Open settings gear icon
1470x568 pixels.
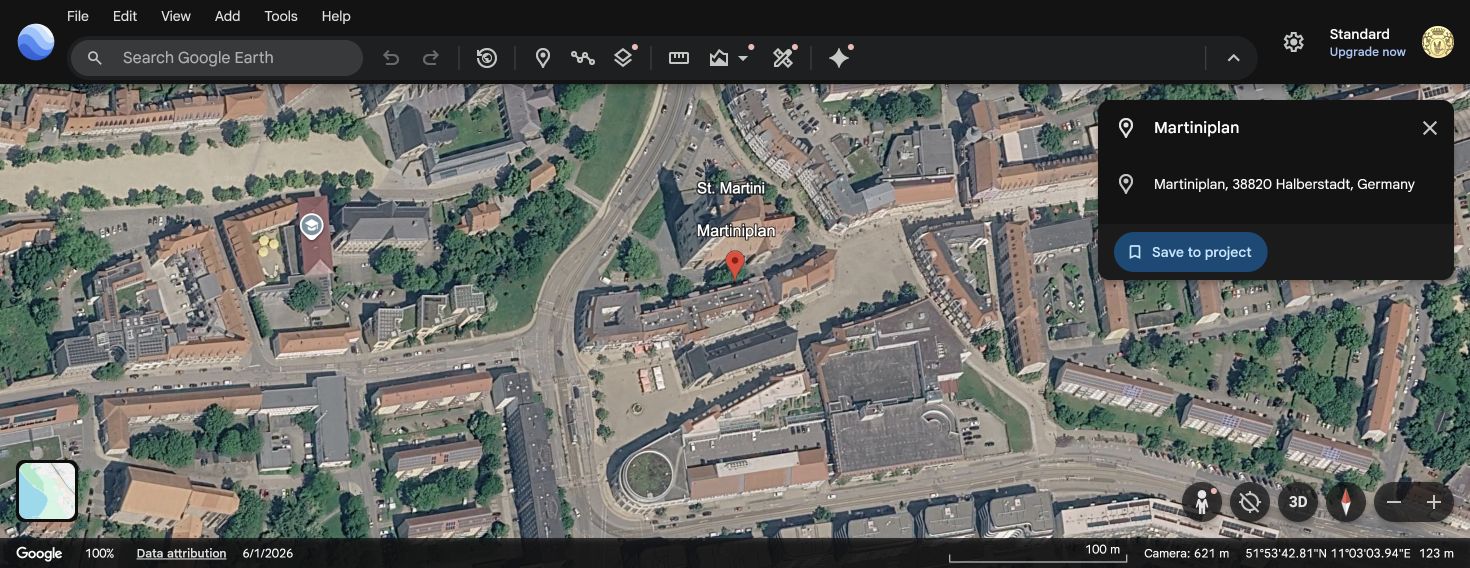[1294, 42]
